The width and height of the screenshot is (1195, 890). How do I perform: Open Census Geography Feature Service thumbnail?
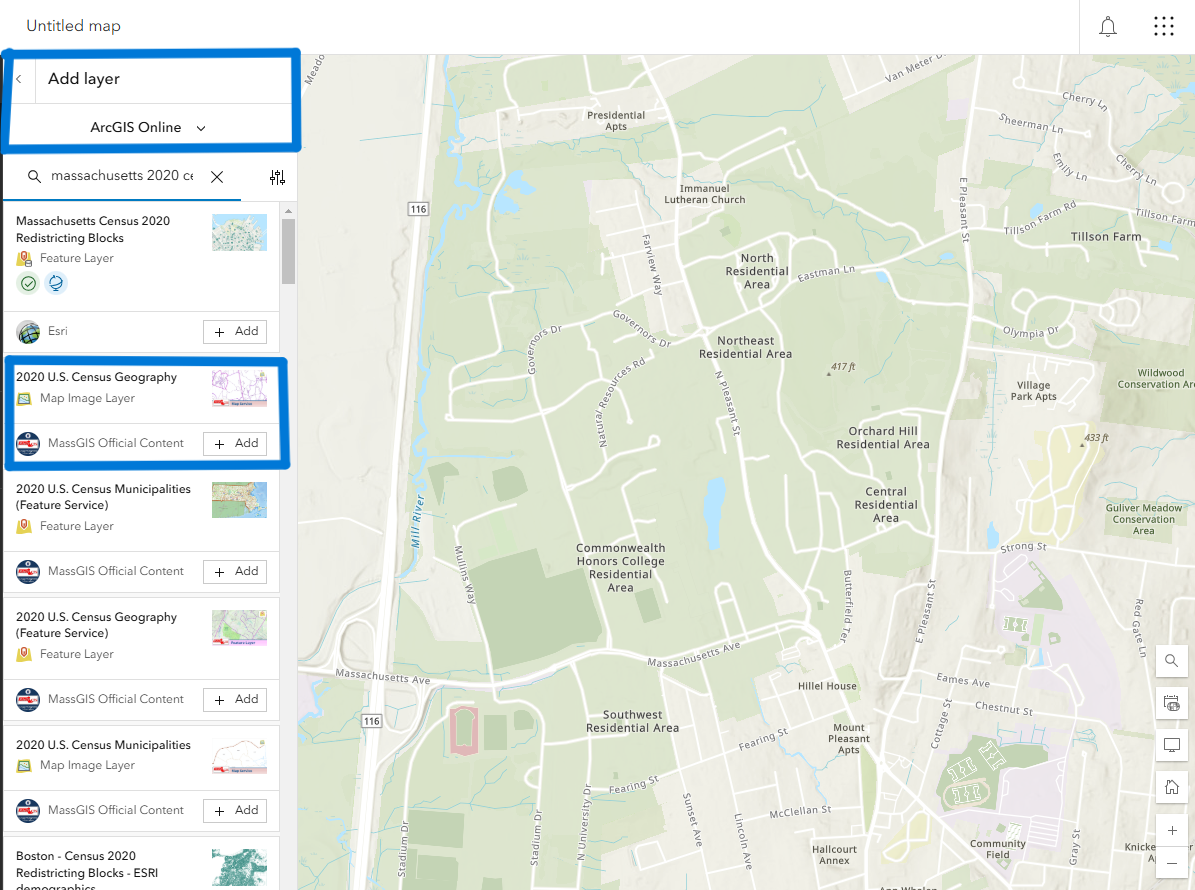point(239,628)
